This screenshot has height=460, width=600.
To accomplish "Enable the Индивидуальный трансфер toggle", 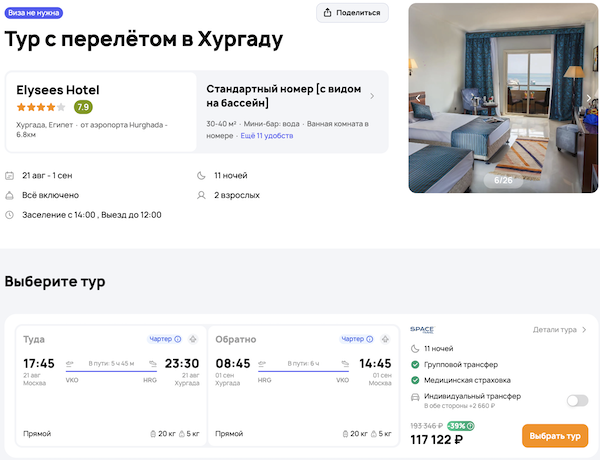I will 576,400.
